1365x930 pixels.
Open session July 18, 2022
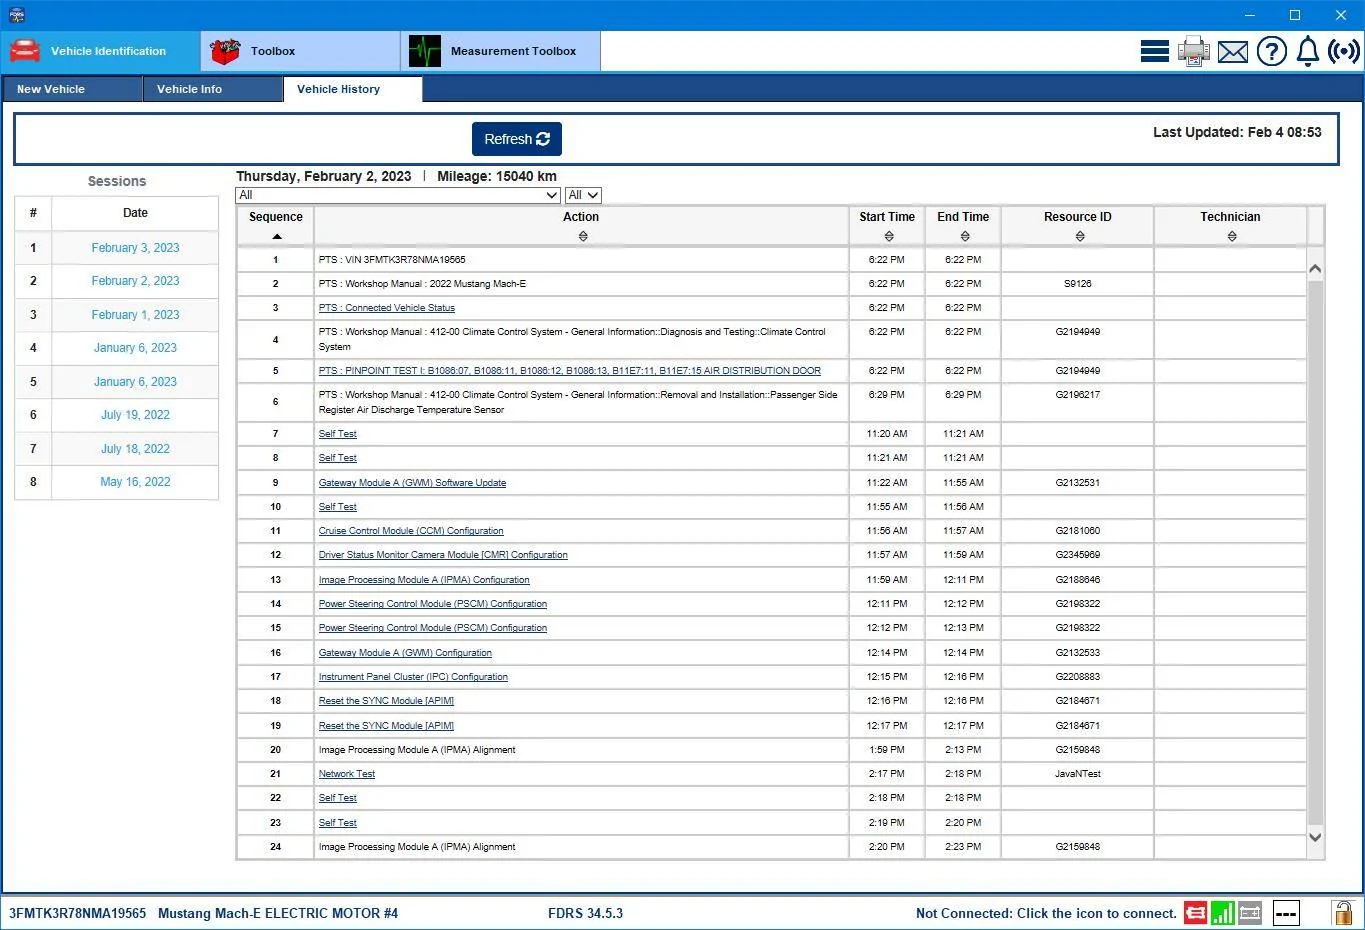[x=135, y=449]
